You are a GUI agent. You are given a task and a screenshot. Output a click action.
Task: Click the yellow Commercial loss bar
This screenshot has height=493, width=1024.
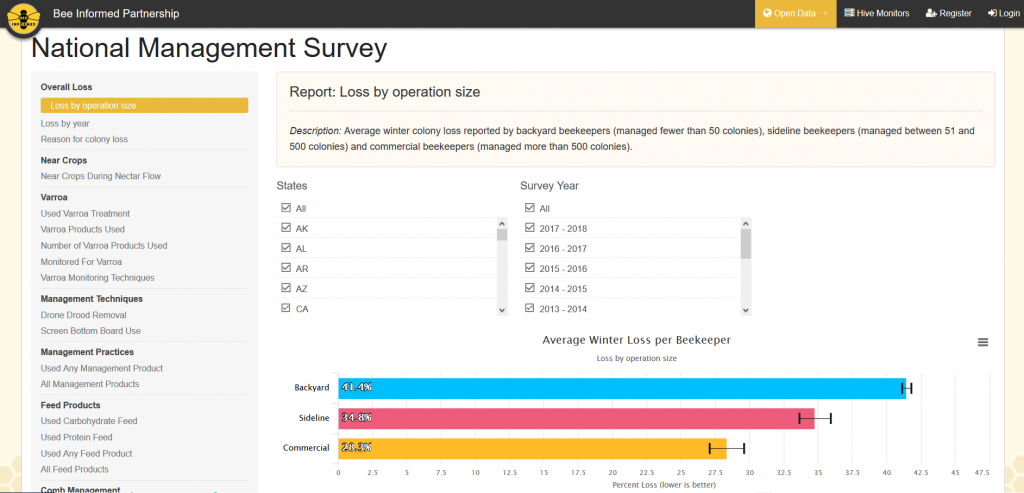530,448
